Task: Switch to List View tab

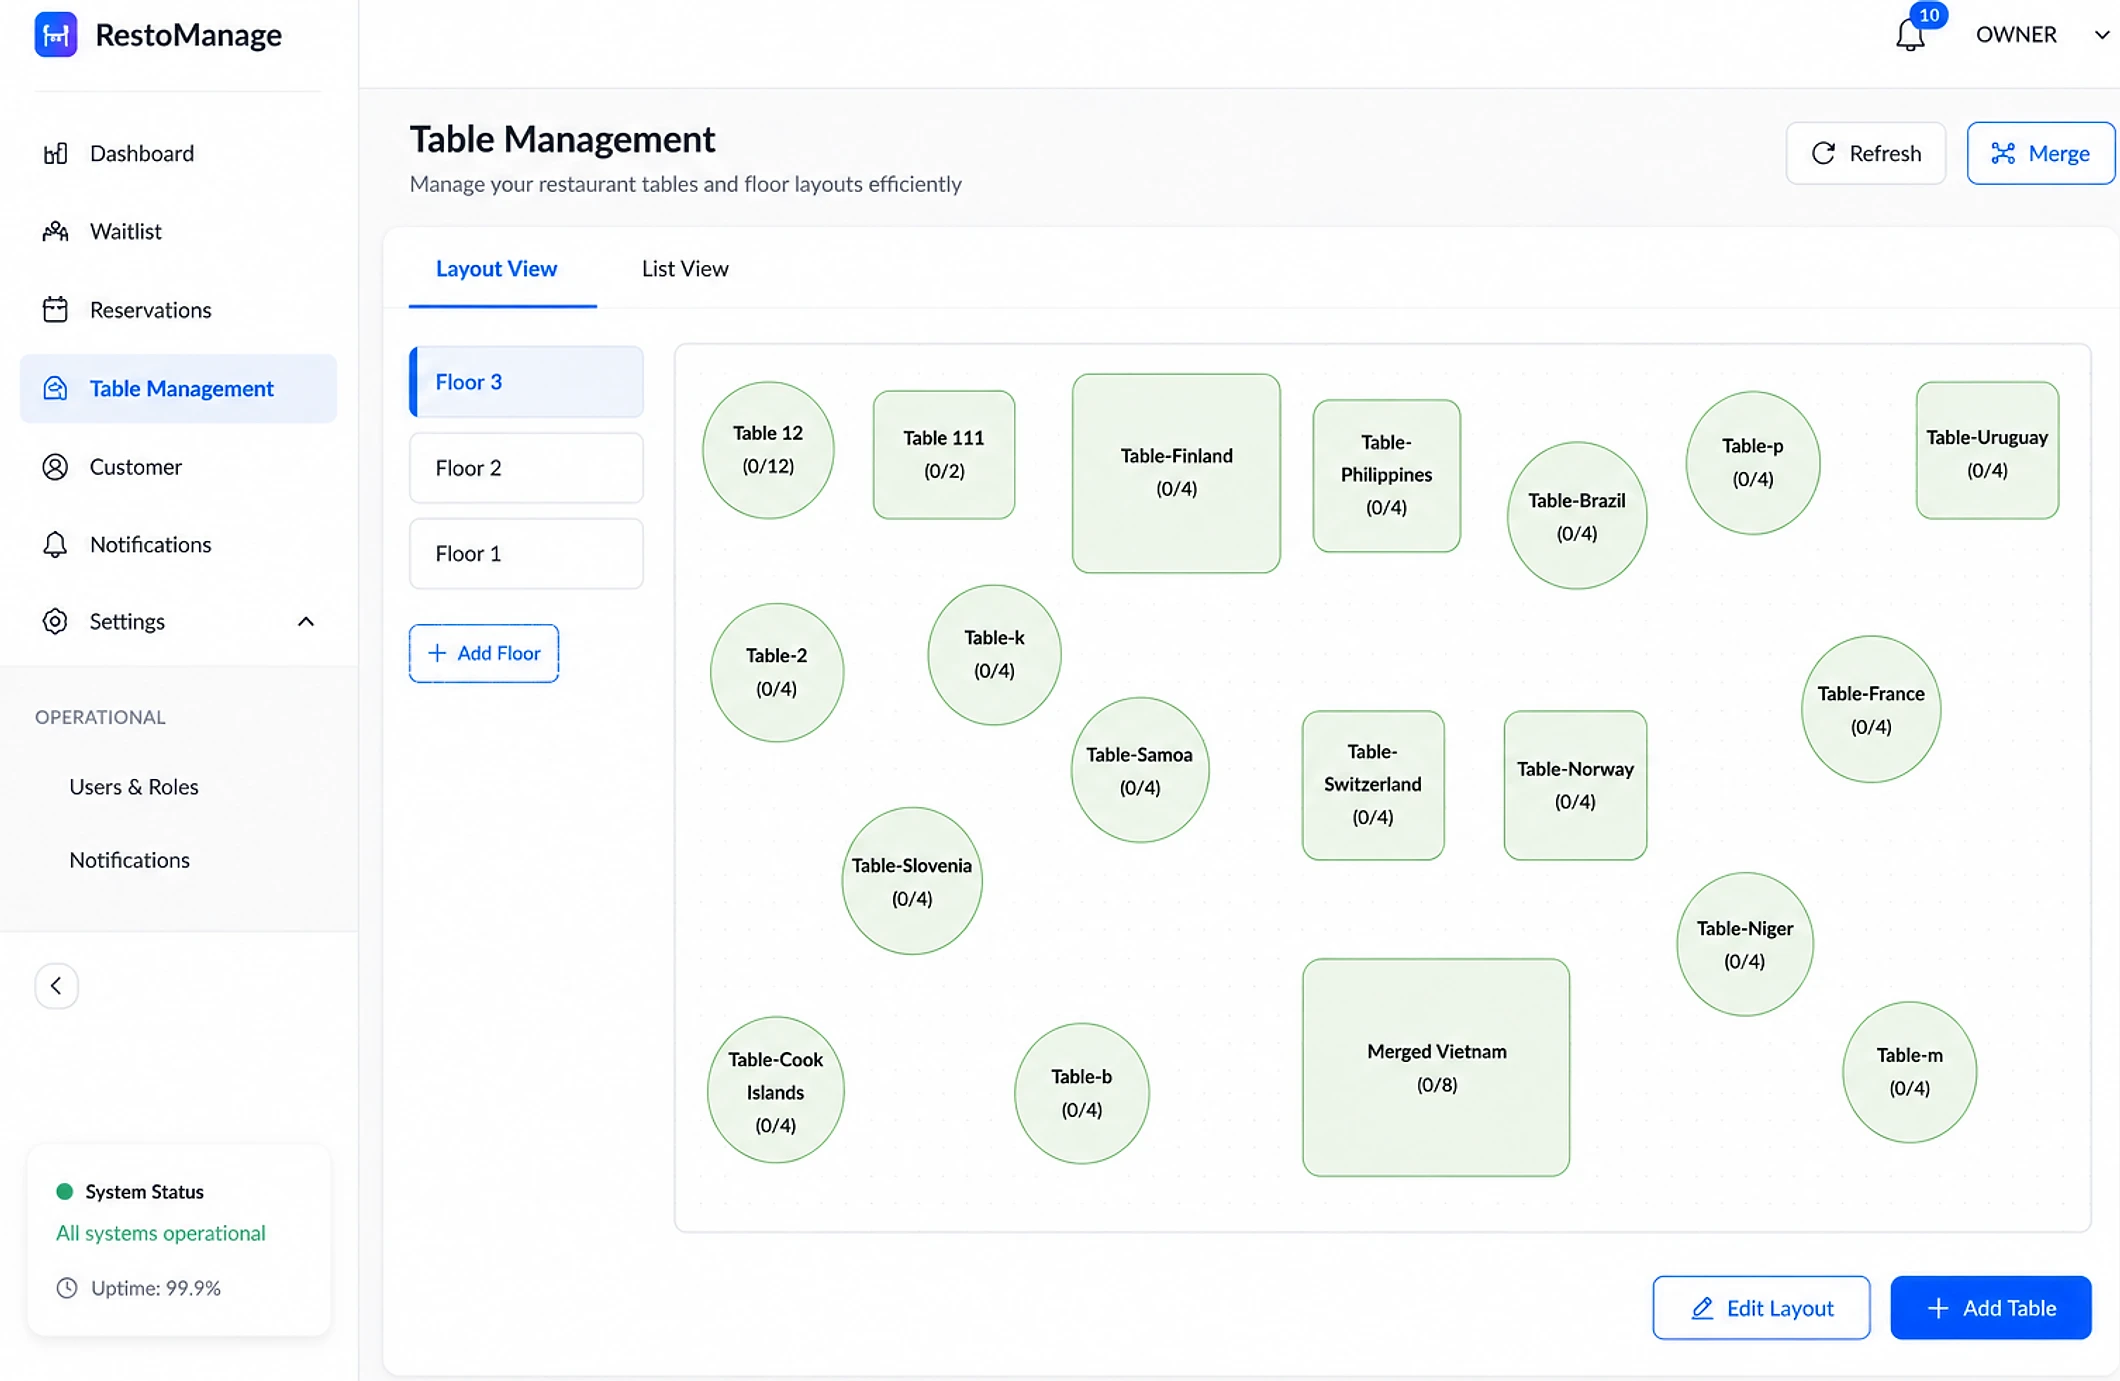Action: 685,268
